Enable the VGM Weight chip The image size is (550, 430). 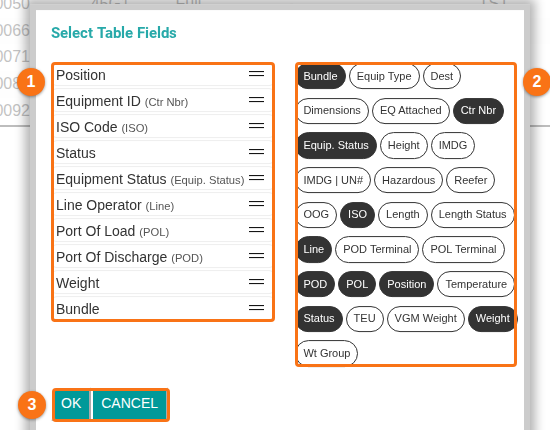point(426,318)
